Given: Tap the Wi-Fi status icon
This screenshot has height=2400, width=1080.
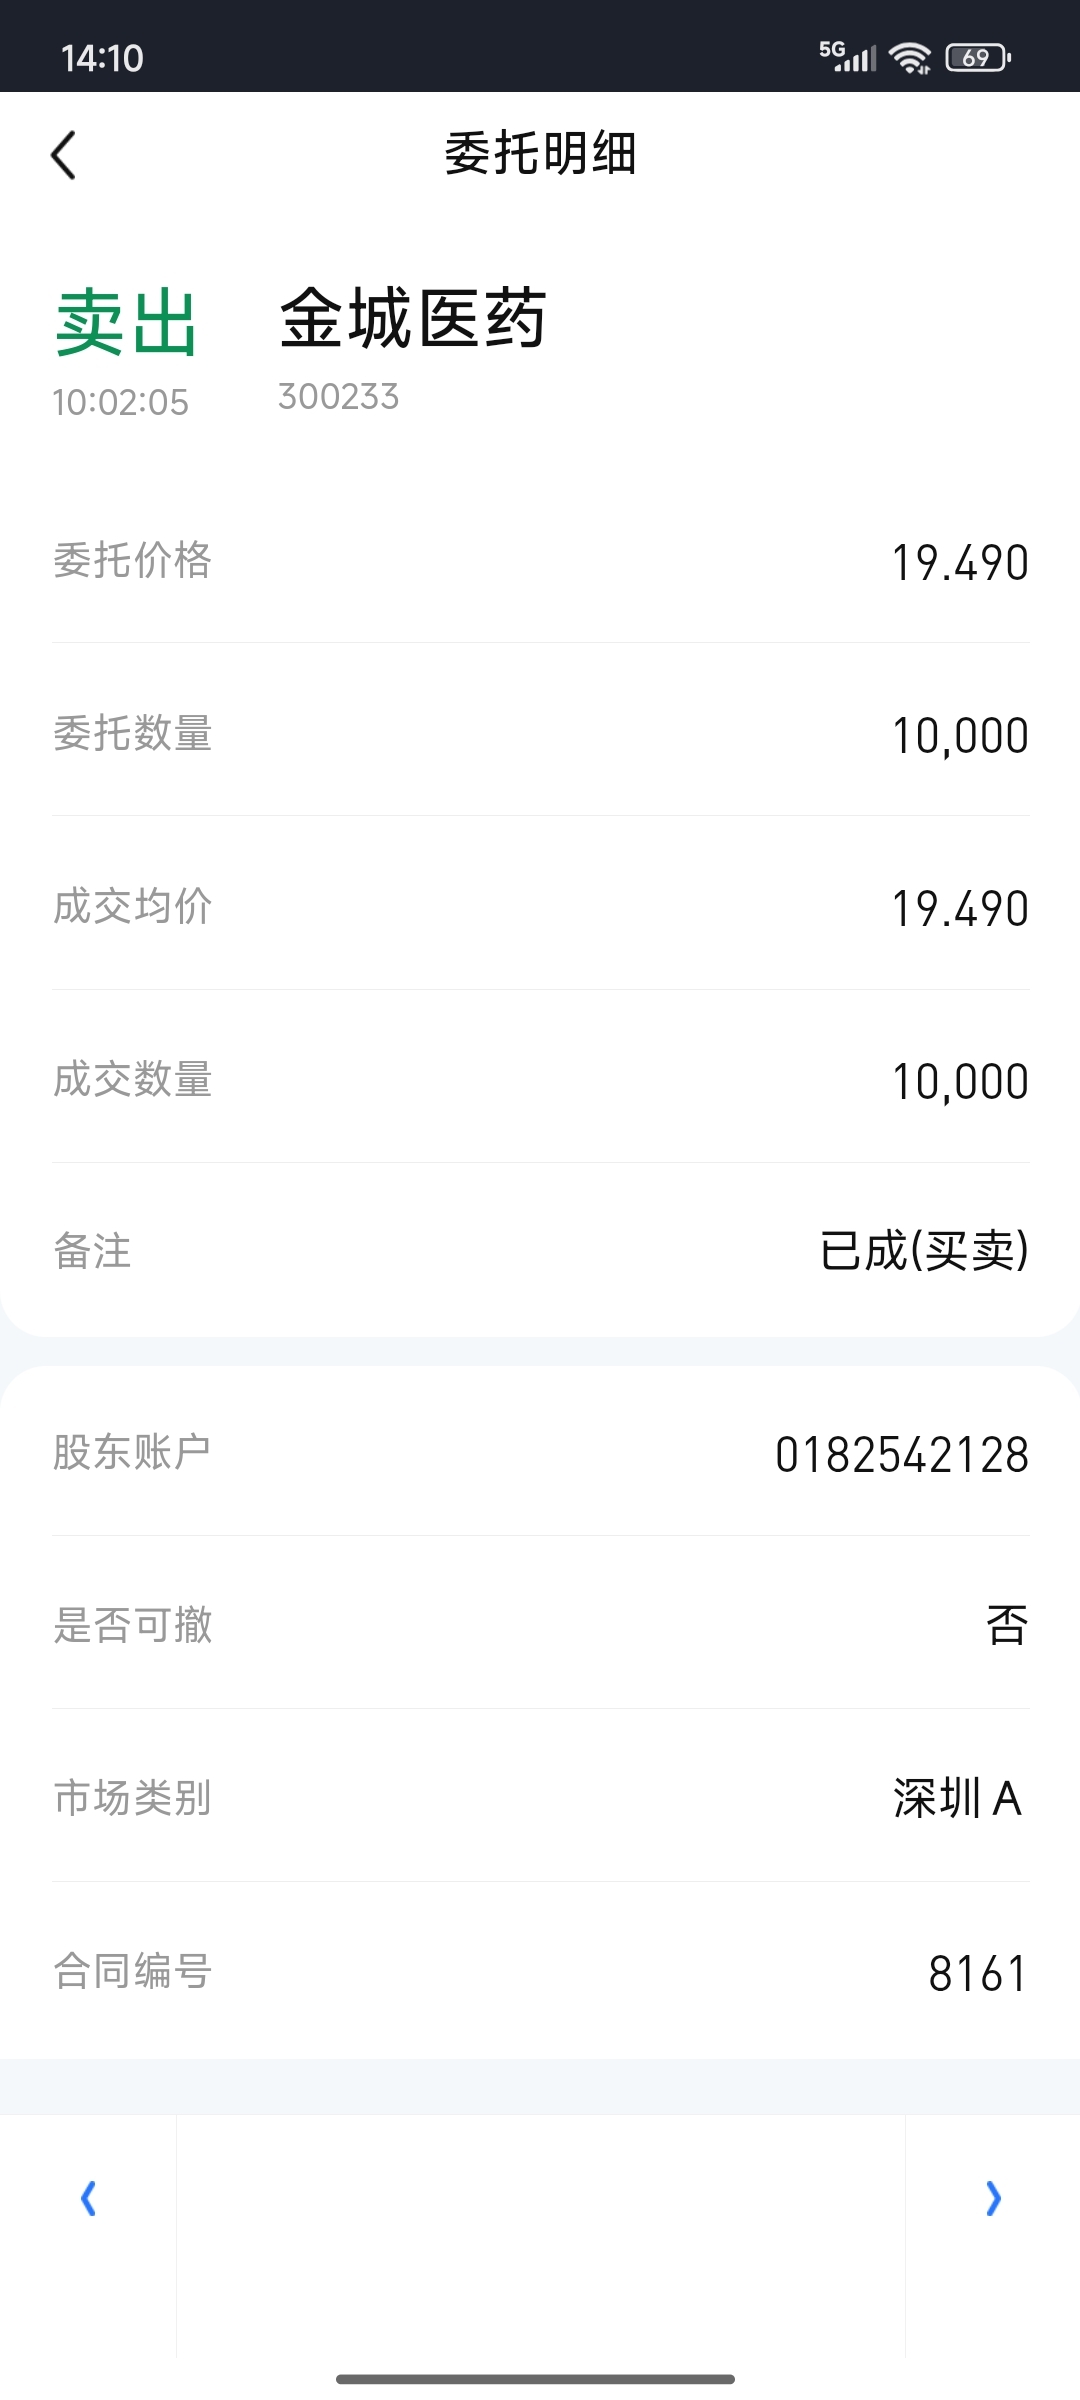Looking at the screenshot, I should coord(910,58).
